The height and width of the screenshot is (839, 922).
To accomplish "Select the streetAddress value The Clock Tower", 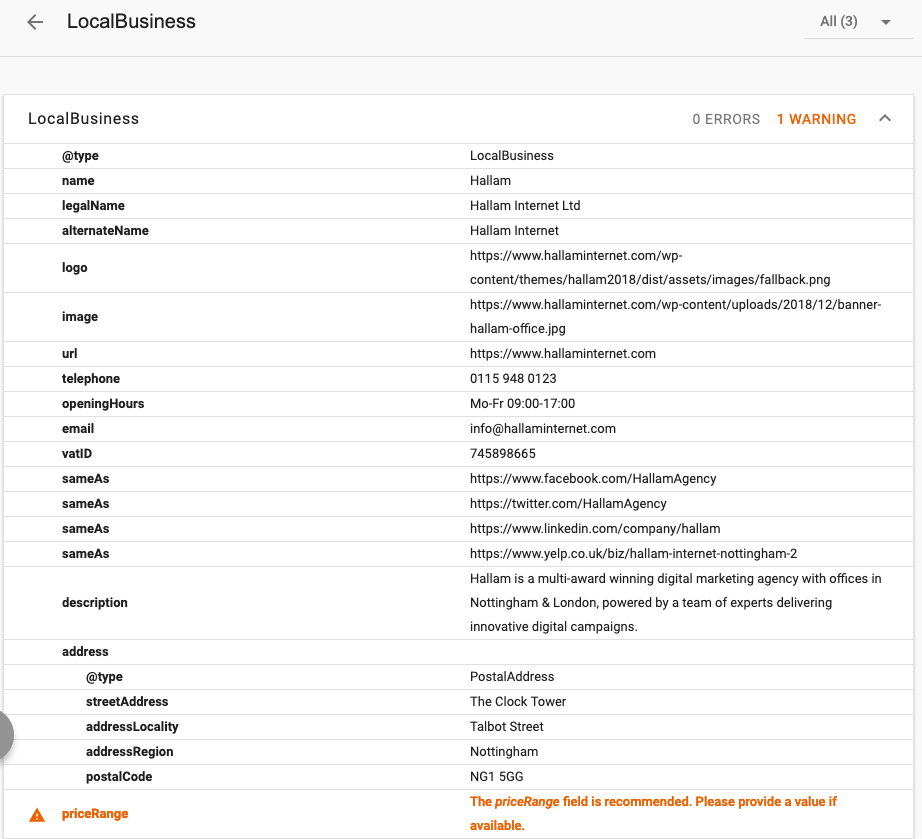I will 517,701.
